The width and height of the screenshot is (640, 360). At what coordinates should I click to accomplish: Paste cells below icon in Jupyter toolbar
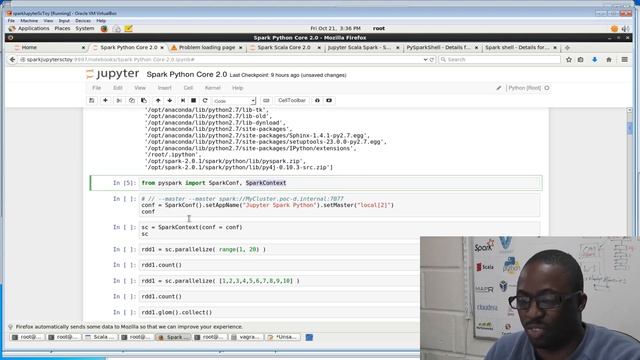tap(144, 100)
